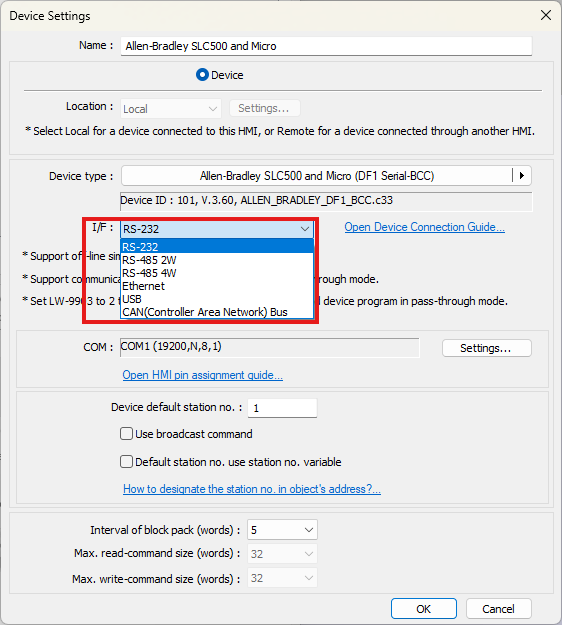Select the Device radio button
Image resolution: width=562 pixels, height=625 pixels.
point(202,75)
